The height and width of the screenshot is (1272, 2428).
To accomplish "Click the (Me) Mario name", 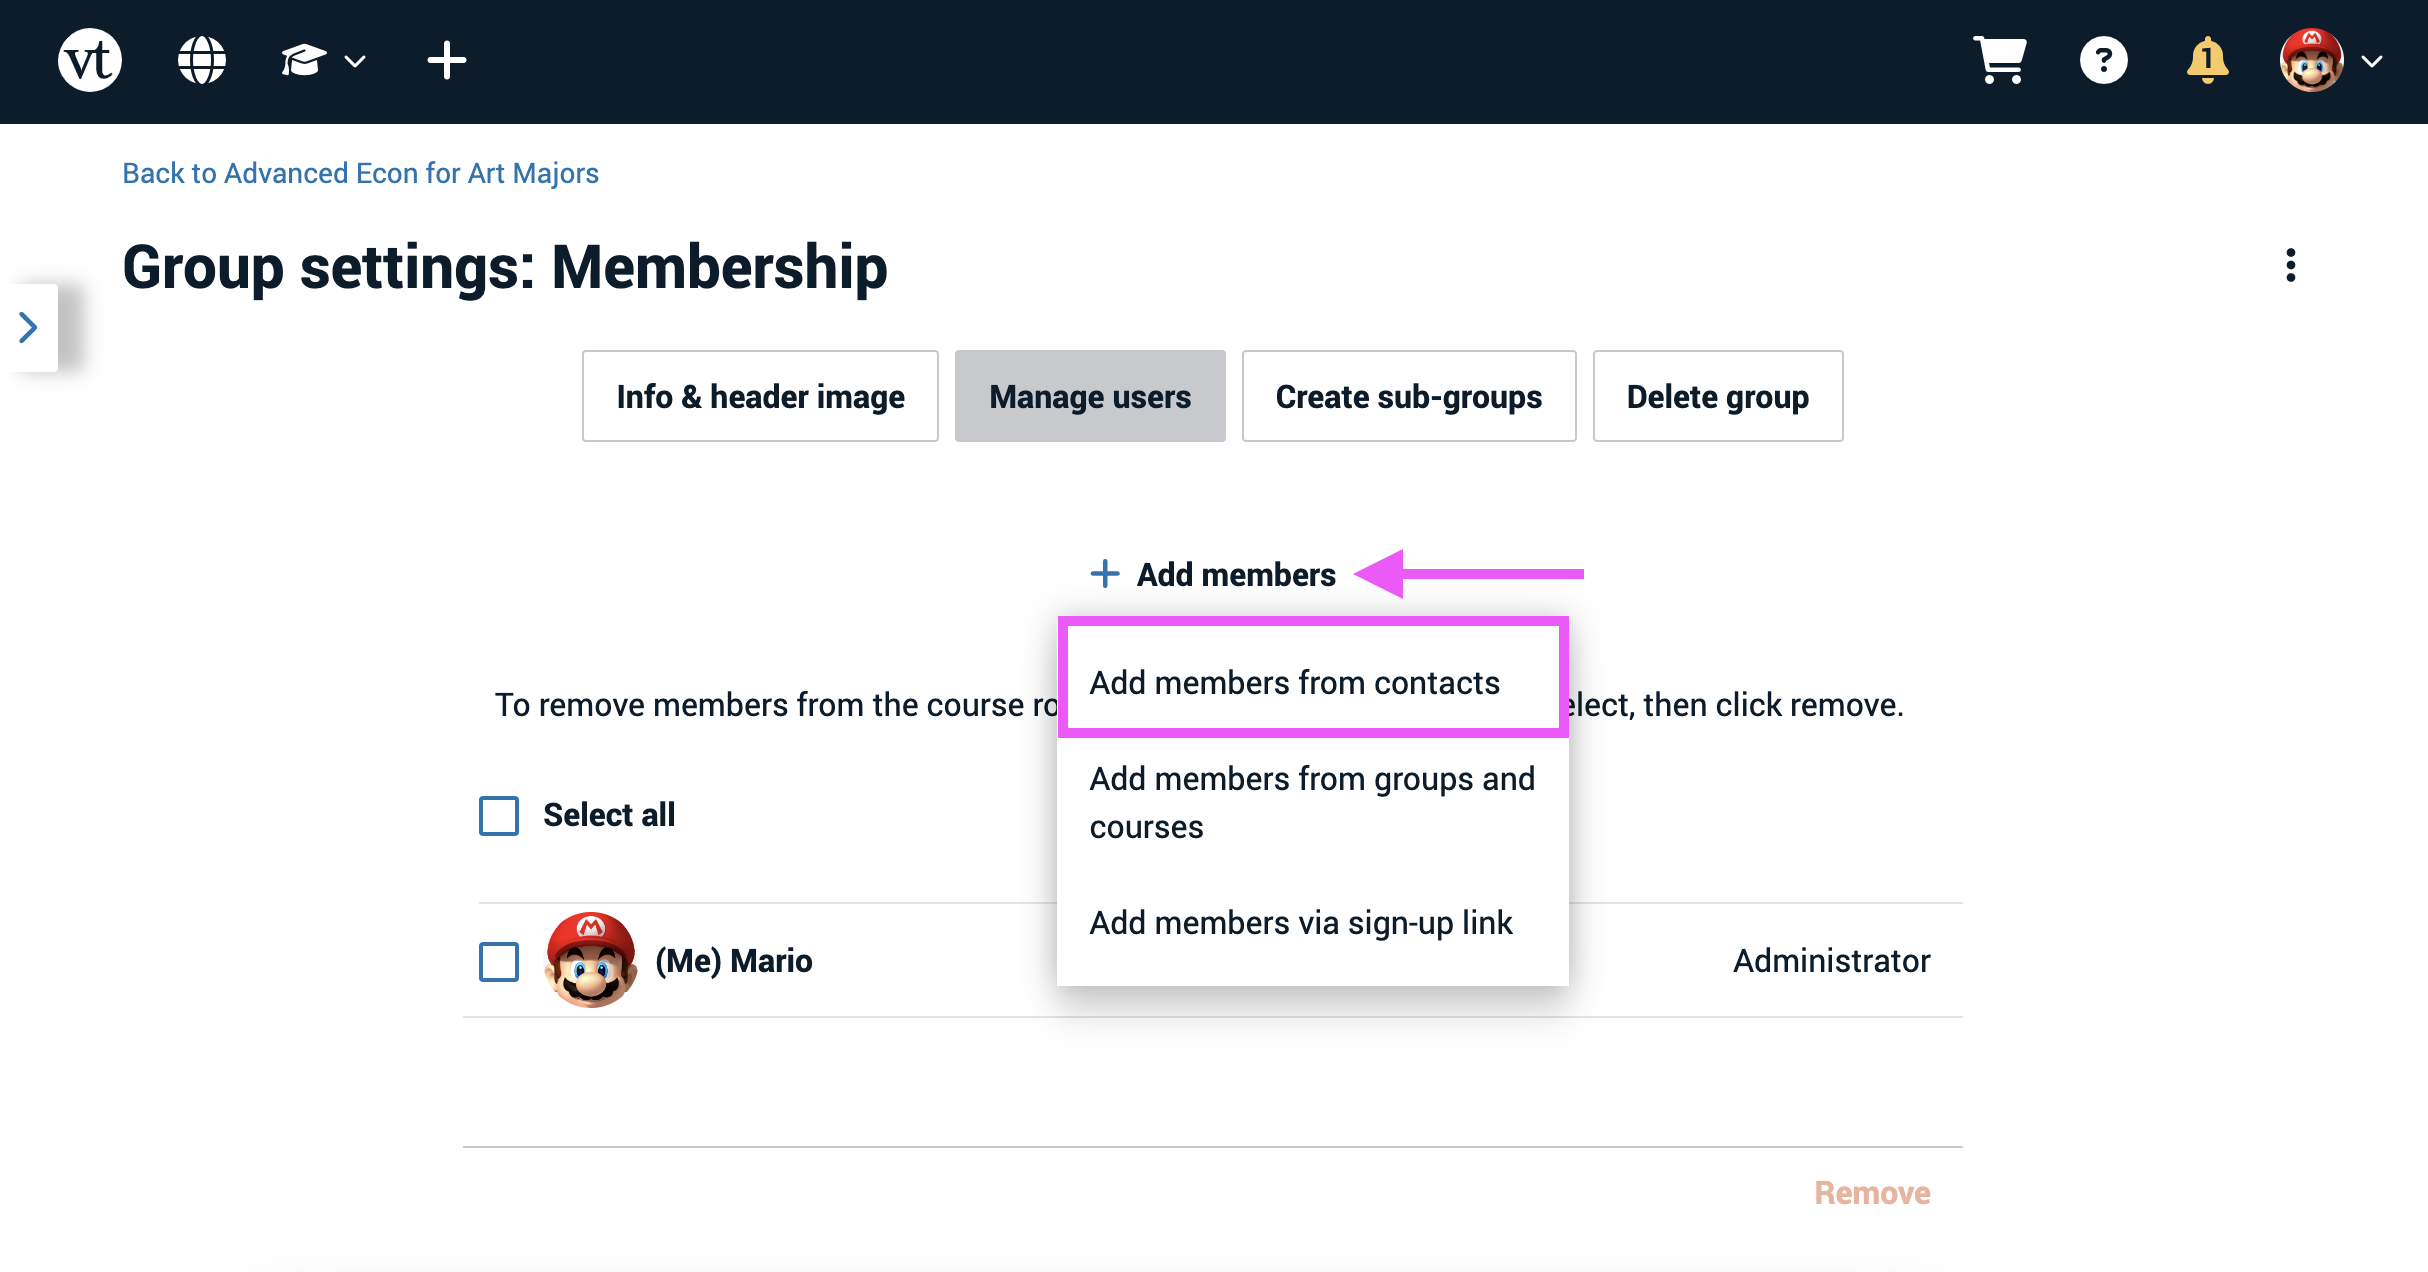I will [x=734, y=961].
